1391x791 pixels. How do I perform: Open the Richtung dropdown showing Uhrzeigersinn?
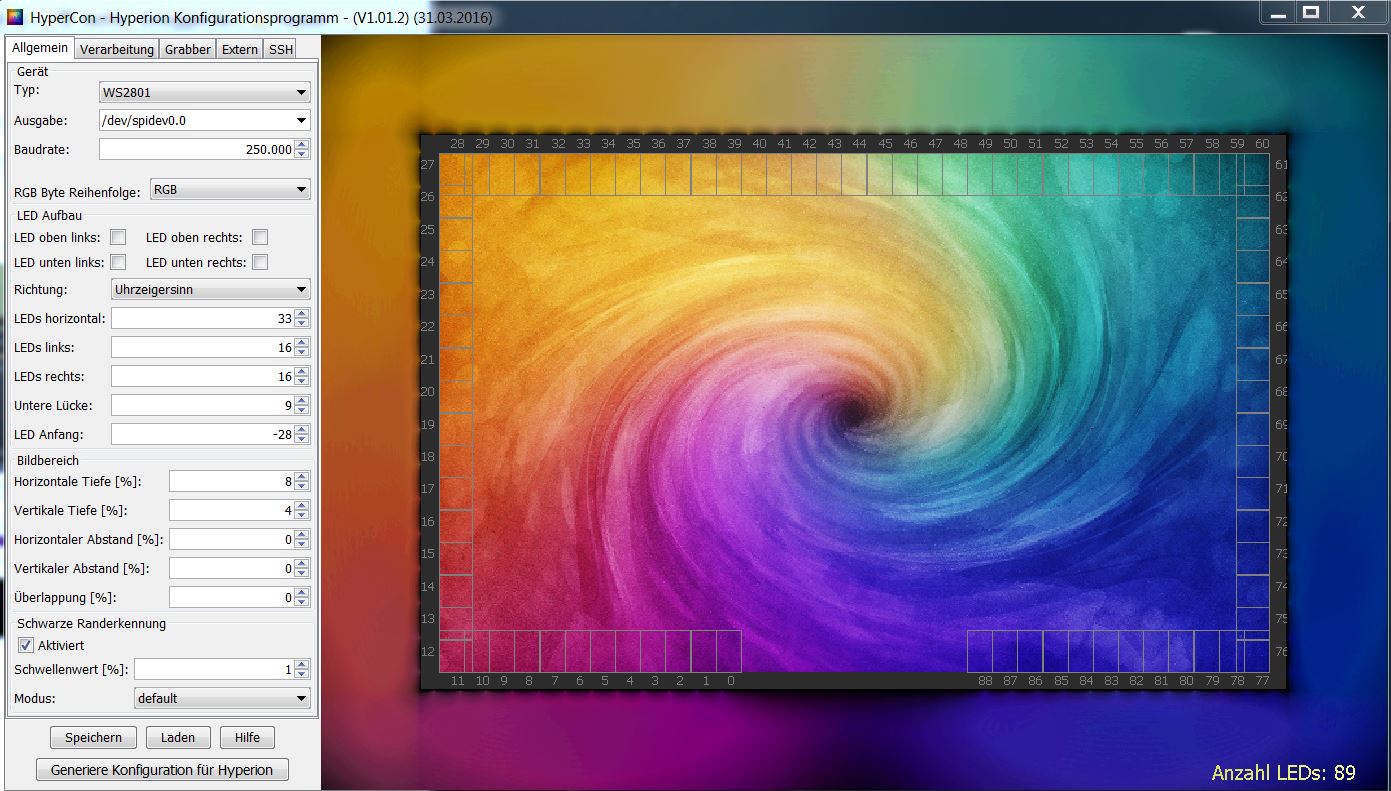point(210,289)
